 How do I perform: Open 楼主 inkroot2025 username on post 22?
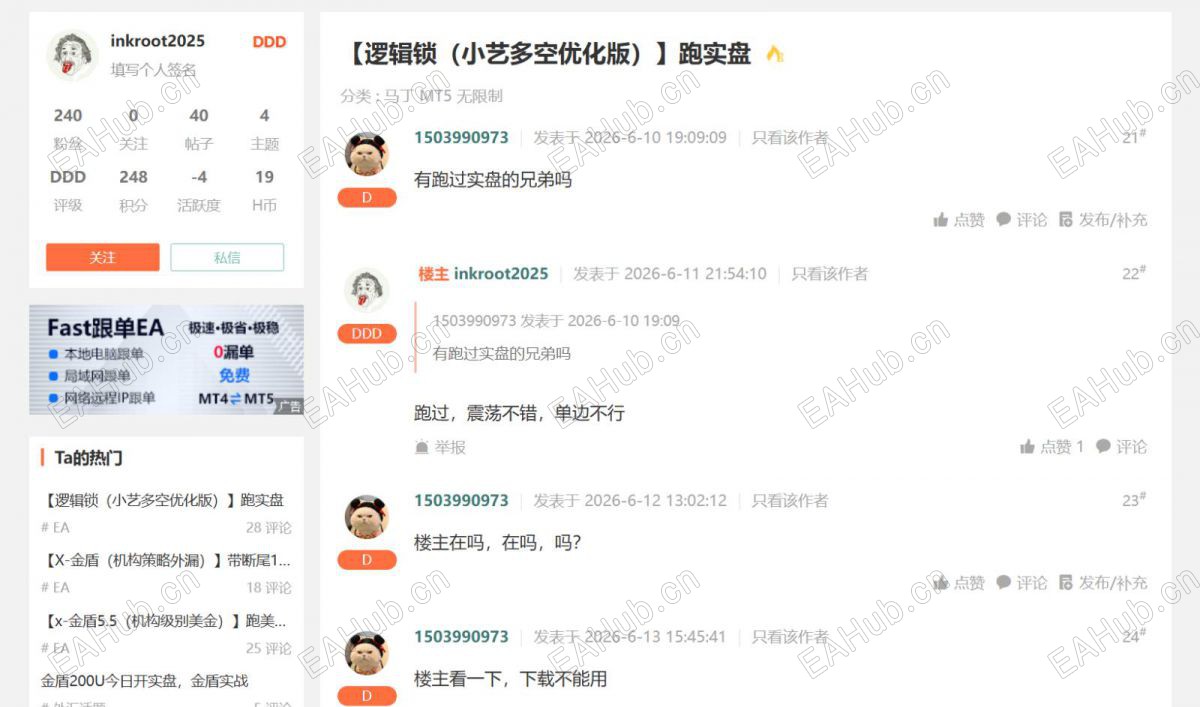pyautogui.click(x=483, y=273)
